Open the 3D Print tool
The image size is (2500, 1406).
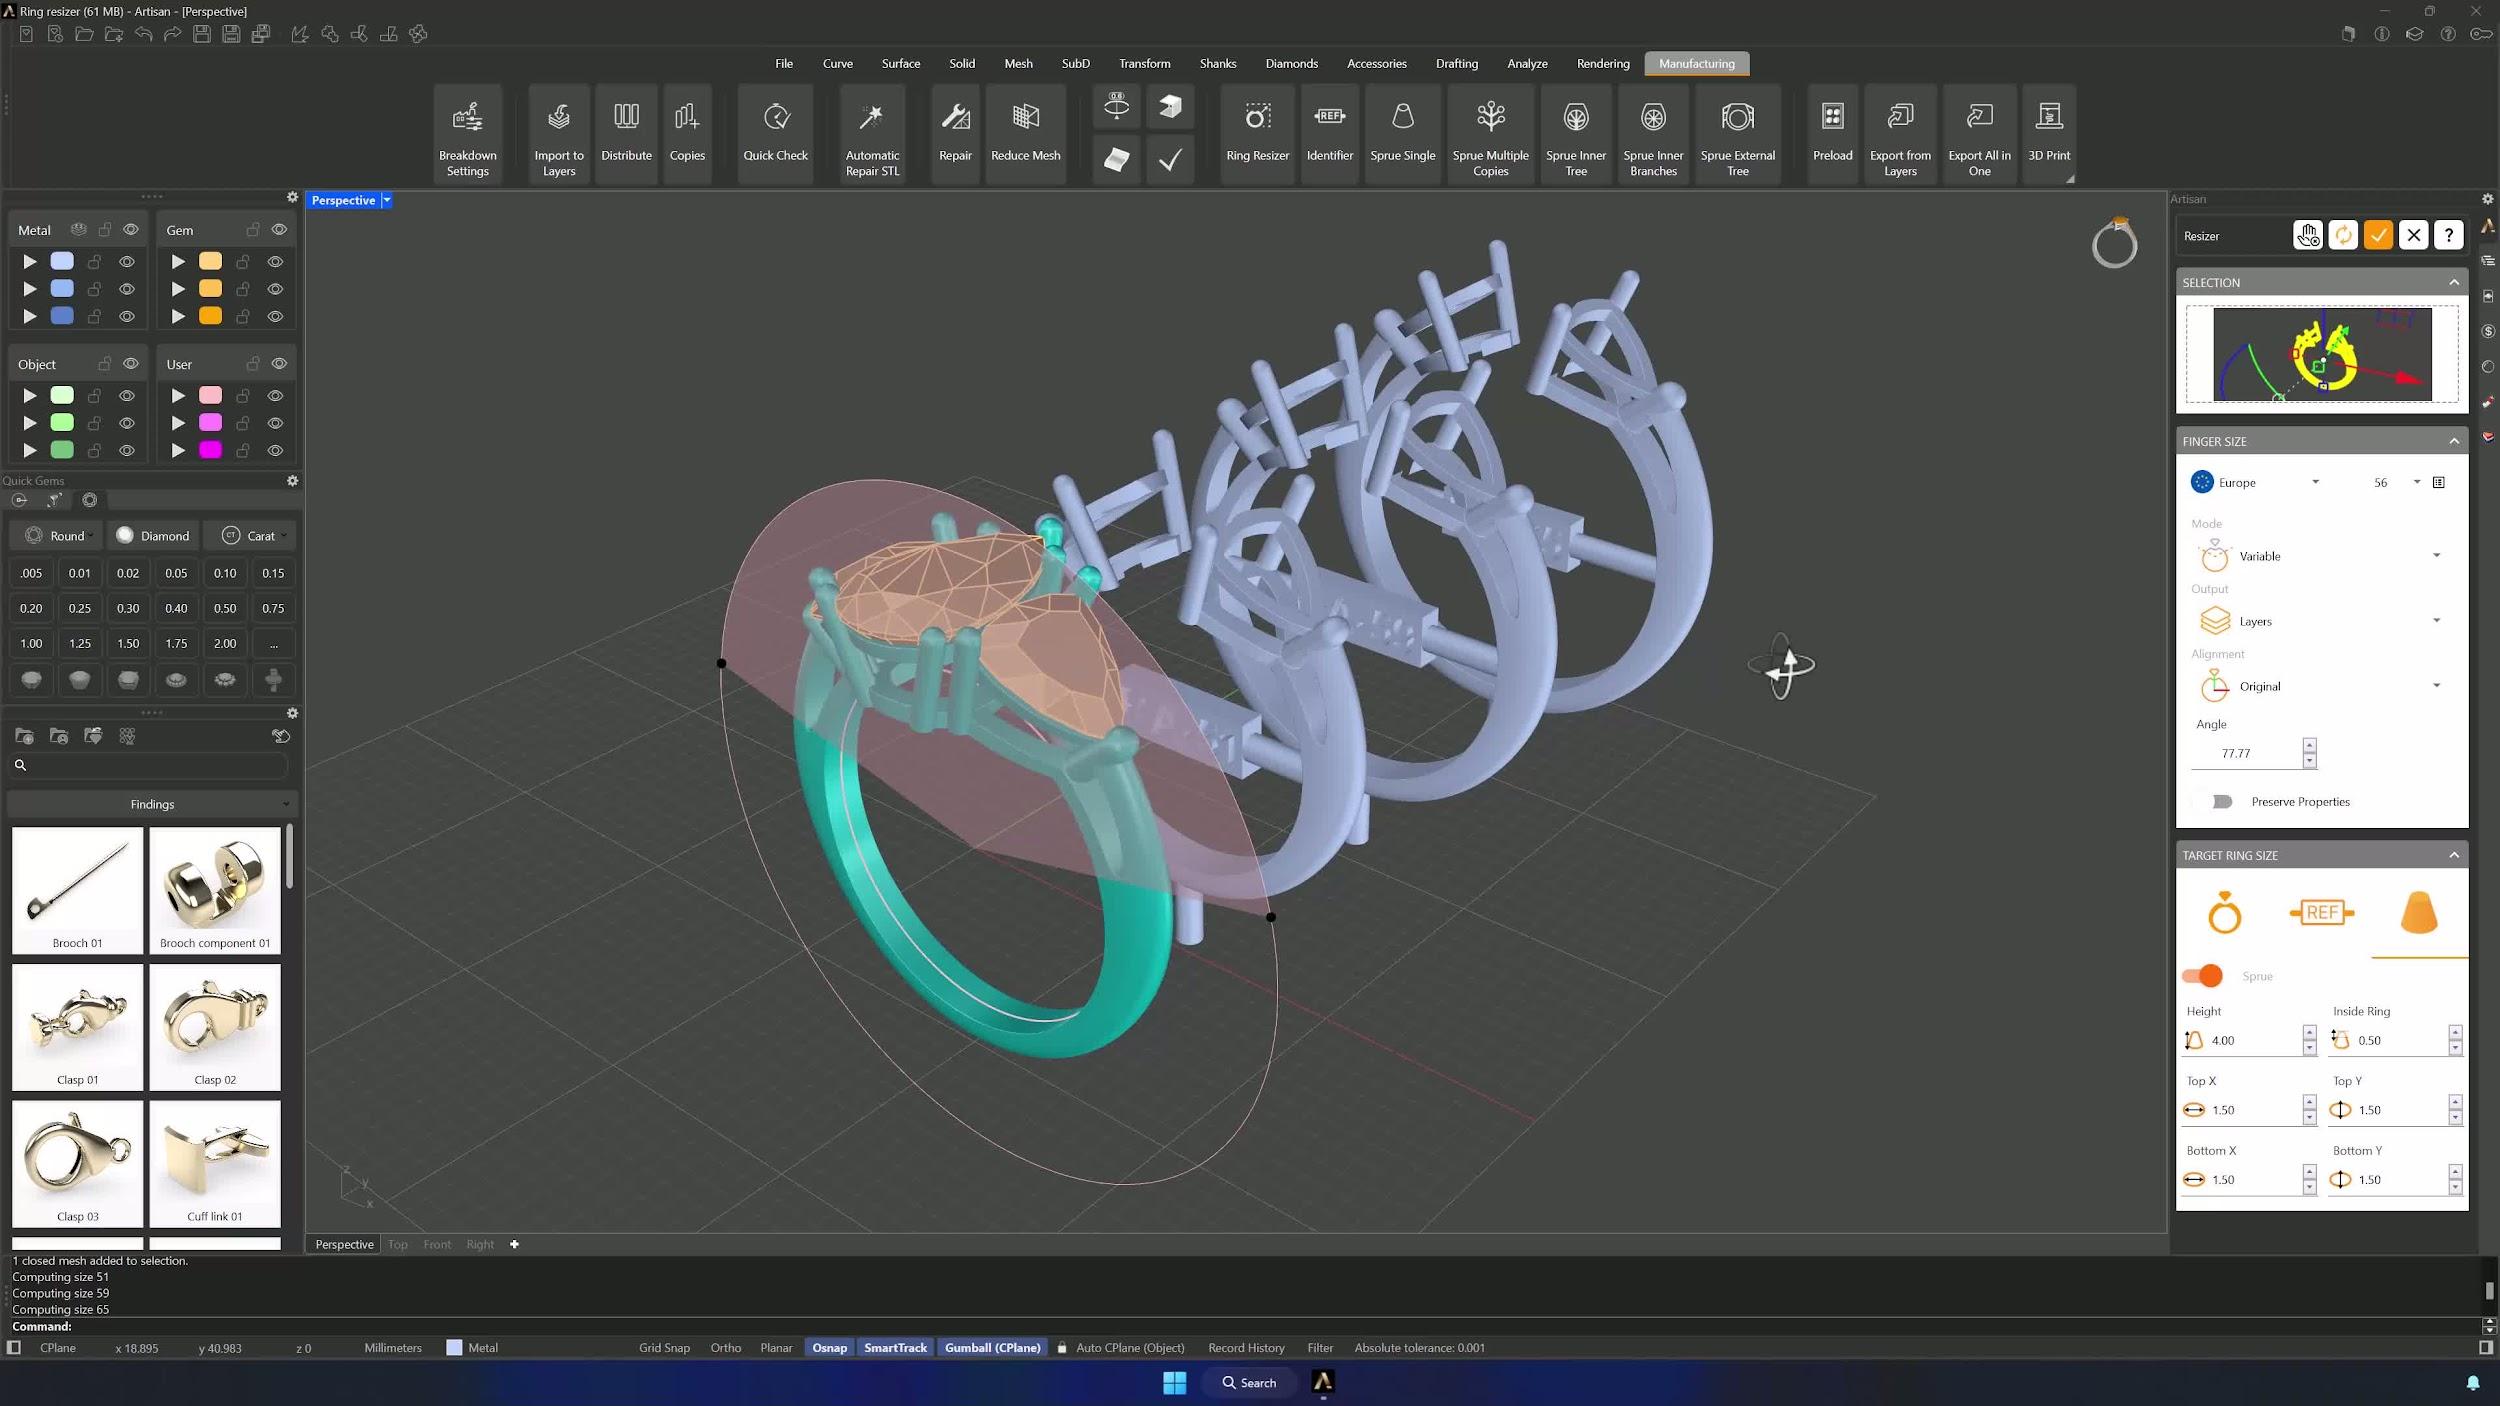(2049, 135)
